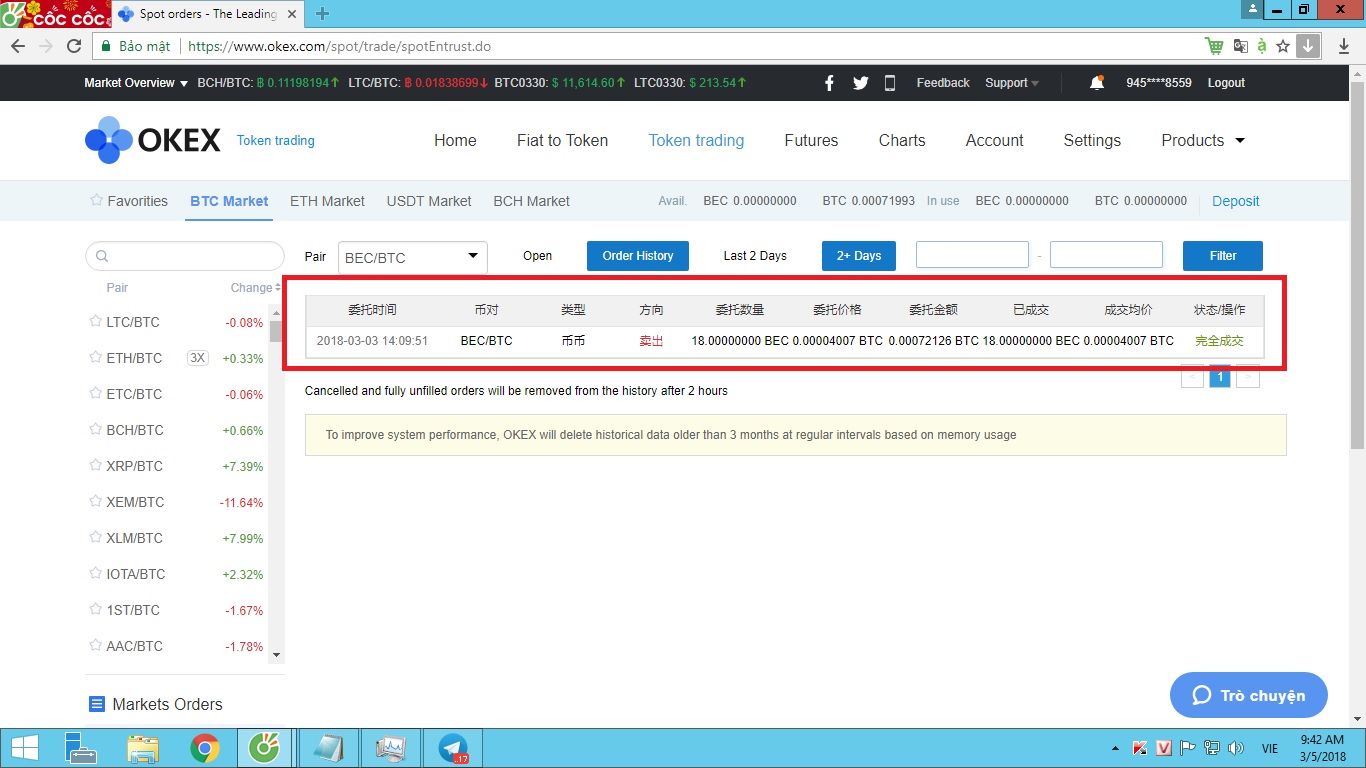Open the Futures menu item
1366x768 pixels.
811,141
